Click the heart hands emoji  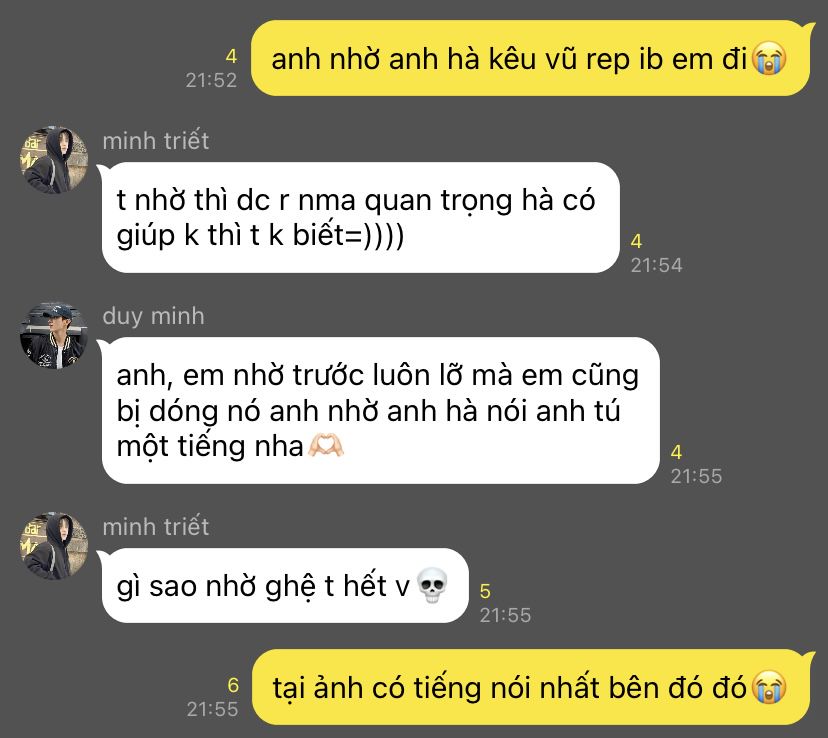click(326, 446)
